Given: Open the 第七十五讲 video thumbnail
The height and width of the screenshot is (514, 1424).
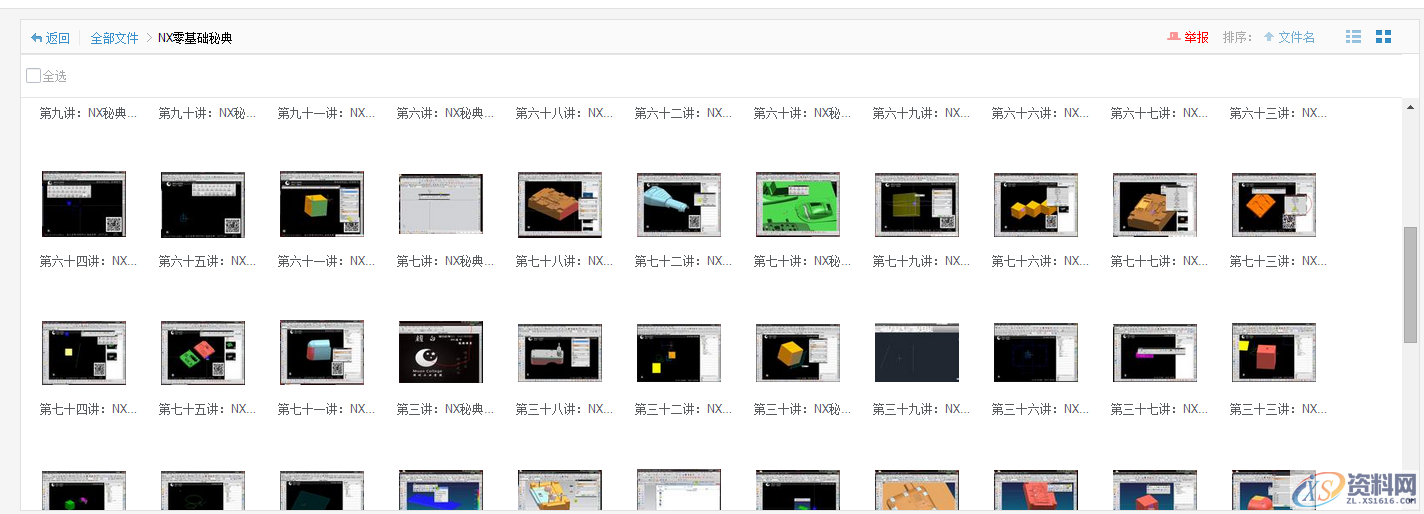Looking at the screenshot, I should click(x=203, y=353).
